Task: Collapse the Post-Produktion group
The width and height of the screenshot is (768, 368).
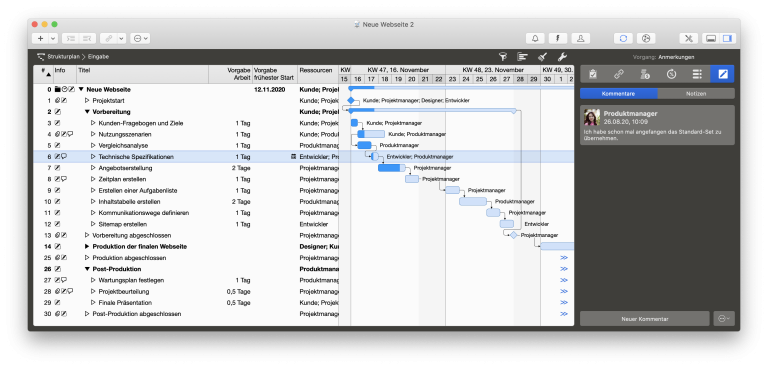Action: [x=87, y=269]
